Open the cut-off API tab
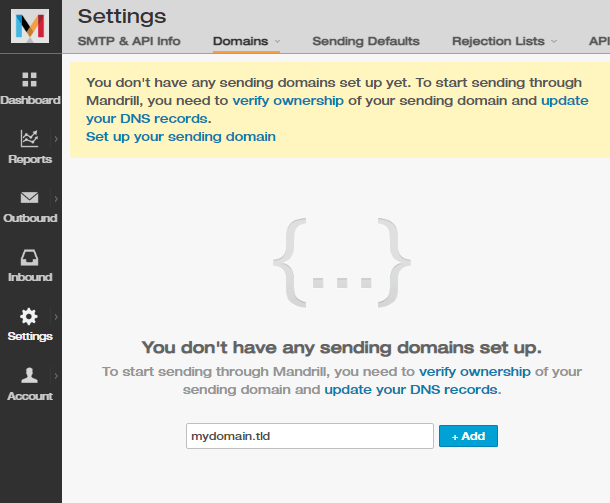Viewport: 610px width, 503px height. point(599,41)
